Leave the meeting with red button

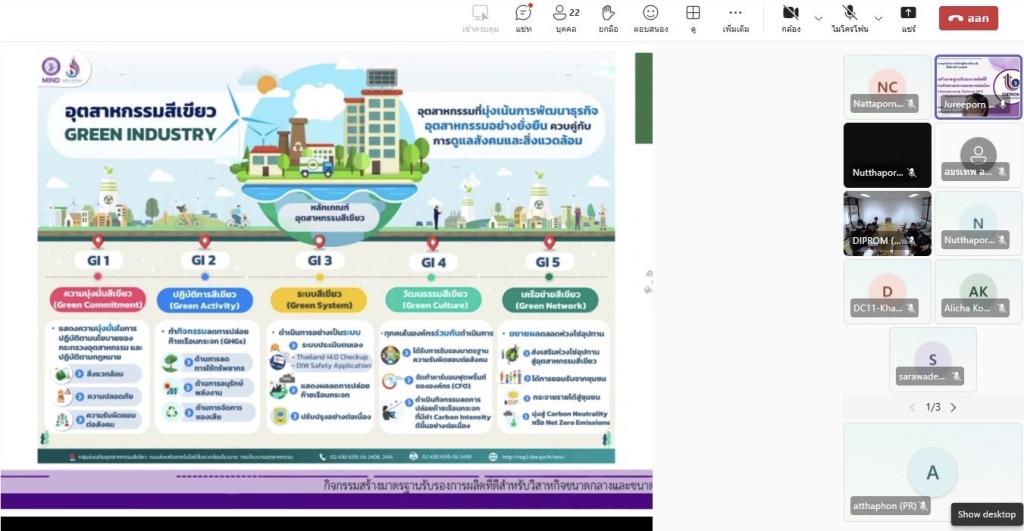(x=967, y=18)
